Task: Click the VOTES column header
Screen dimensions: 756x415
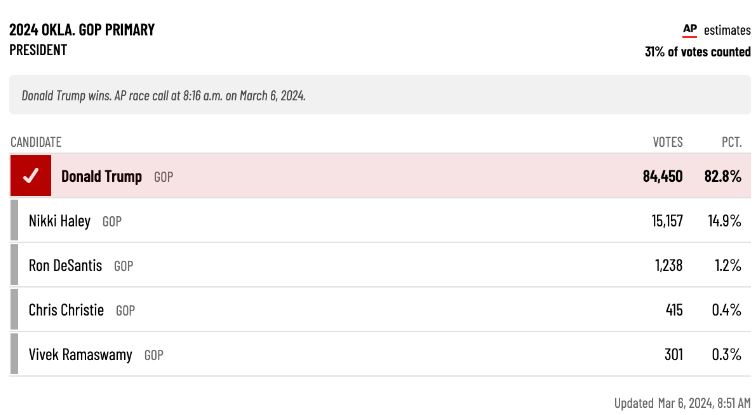Action: (667, 142)
